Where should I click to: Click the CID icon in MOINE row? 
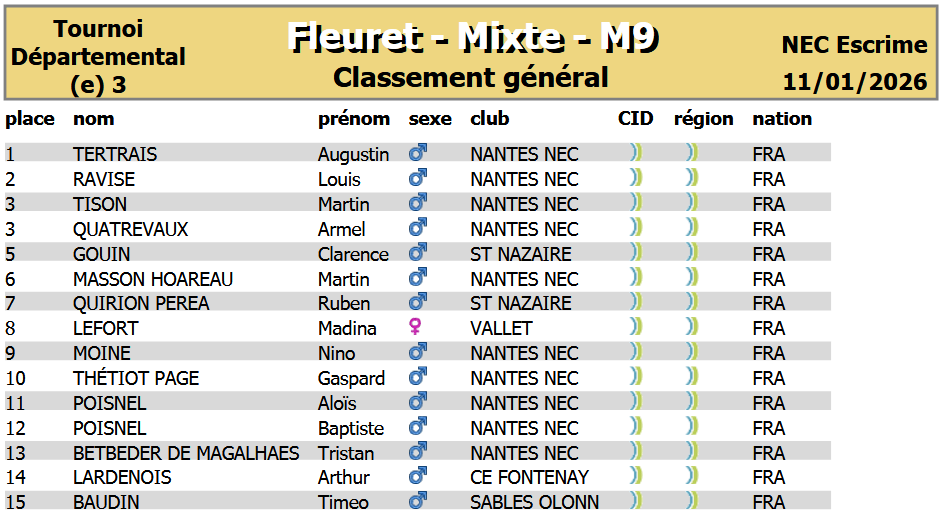635,352
